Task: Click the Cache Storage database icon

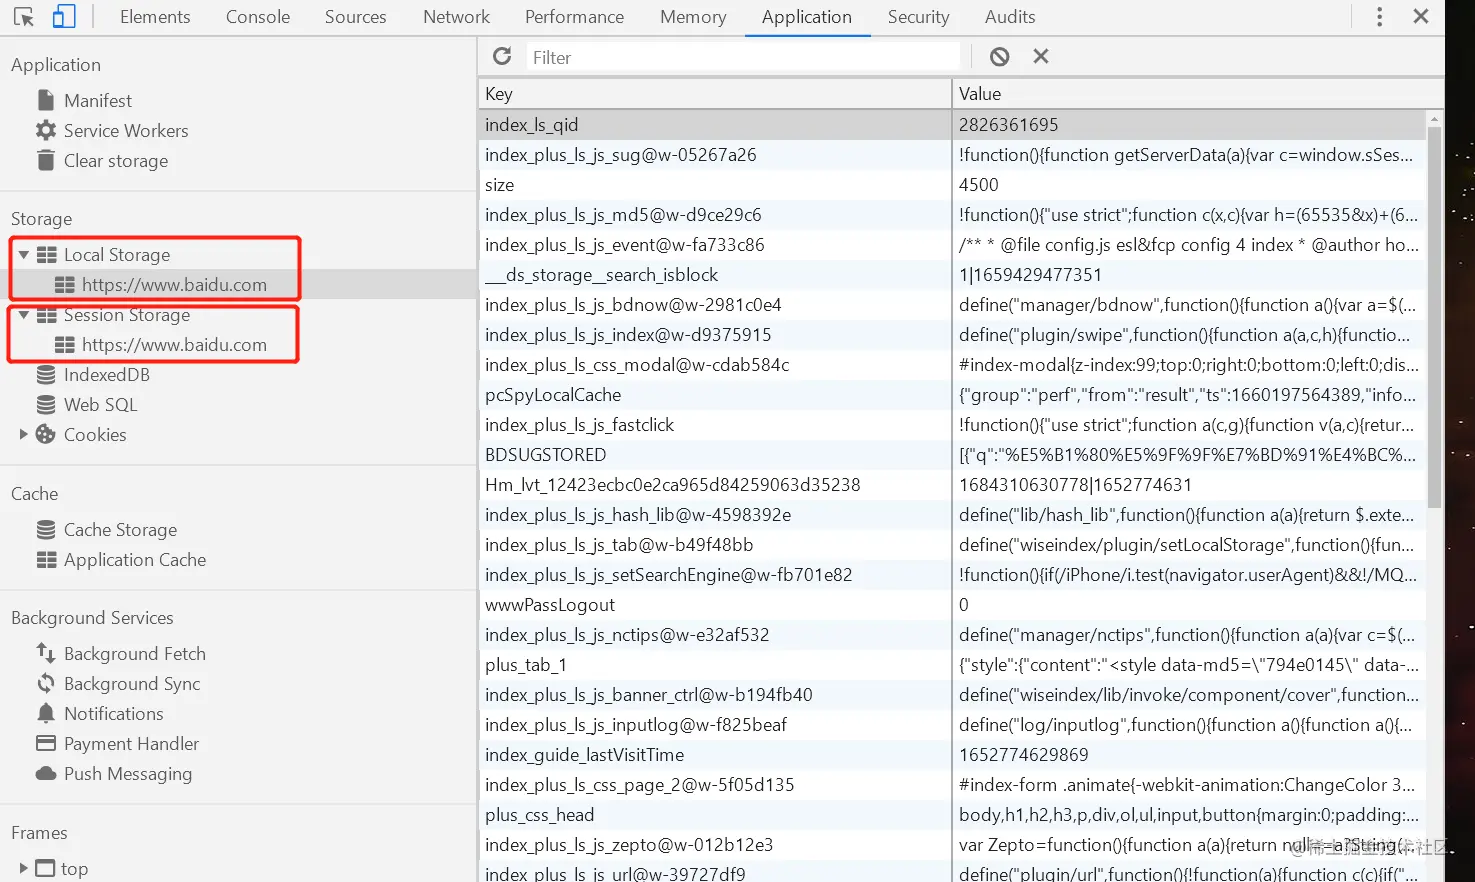Action: (46, 530)
